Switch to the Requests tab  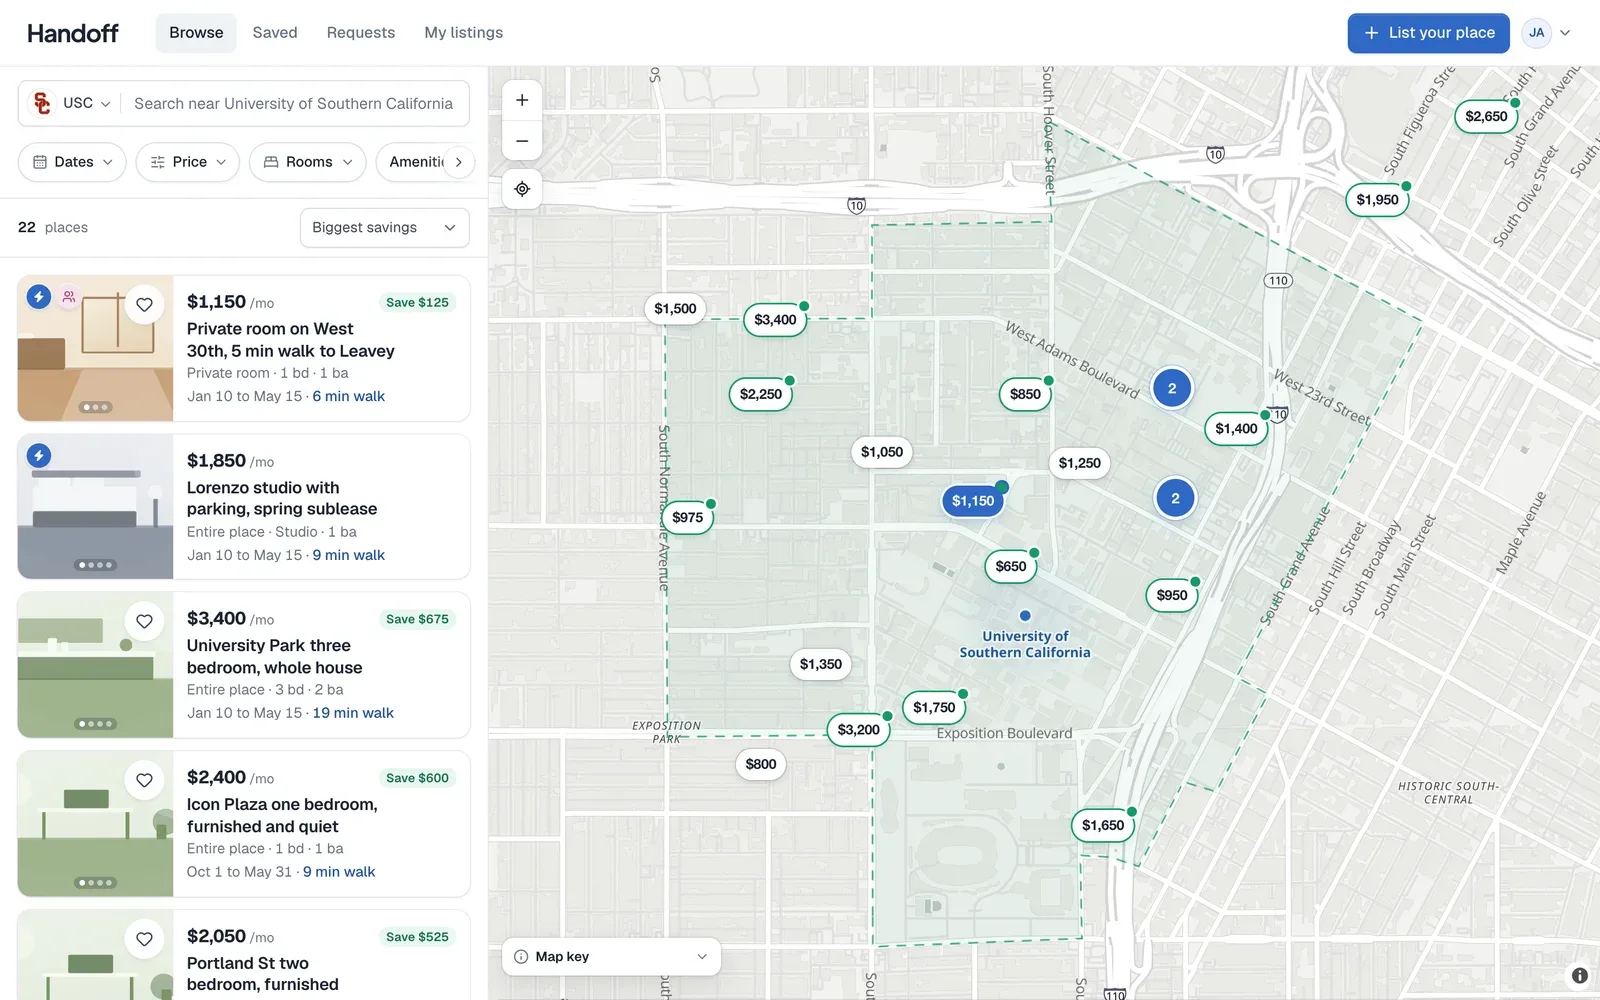click(361, 33)
